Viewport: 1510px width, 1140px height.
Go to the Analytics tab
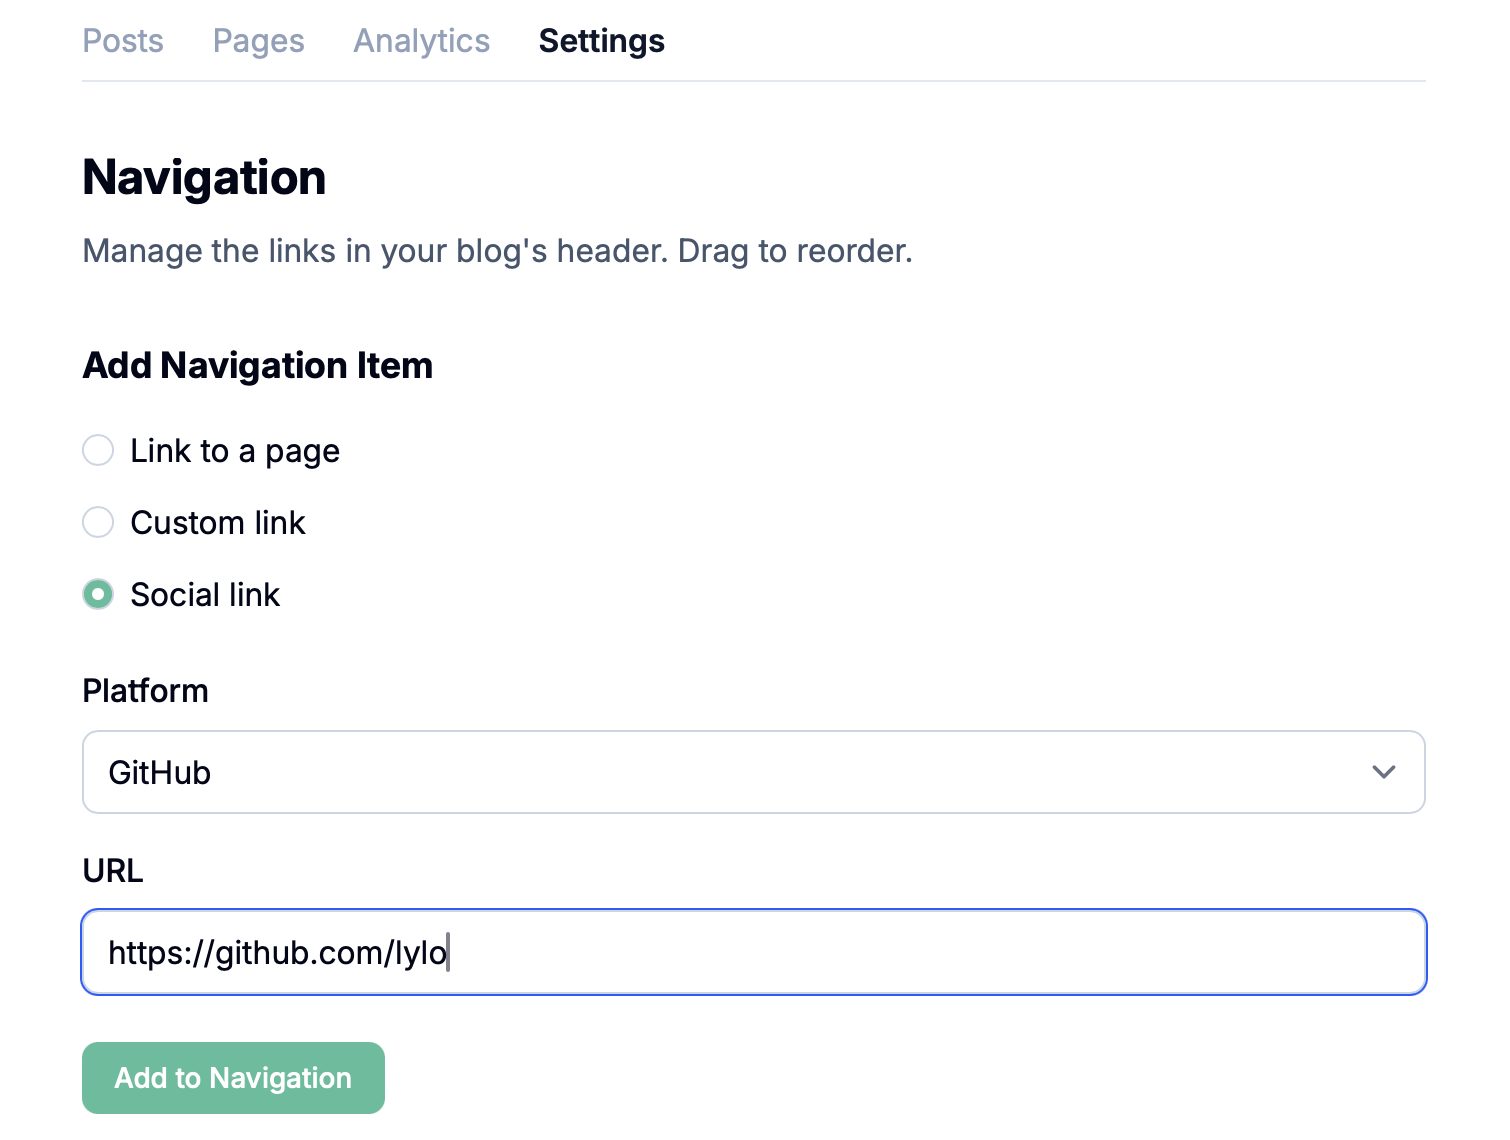coord(421,41)
